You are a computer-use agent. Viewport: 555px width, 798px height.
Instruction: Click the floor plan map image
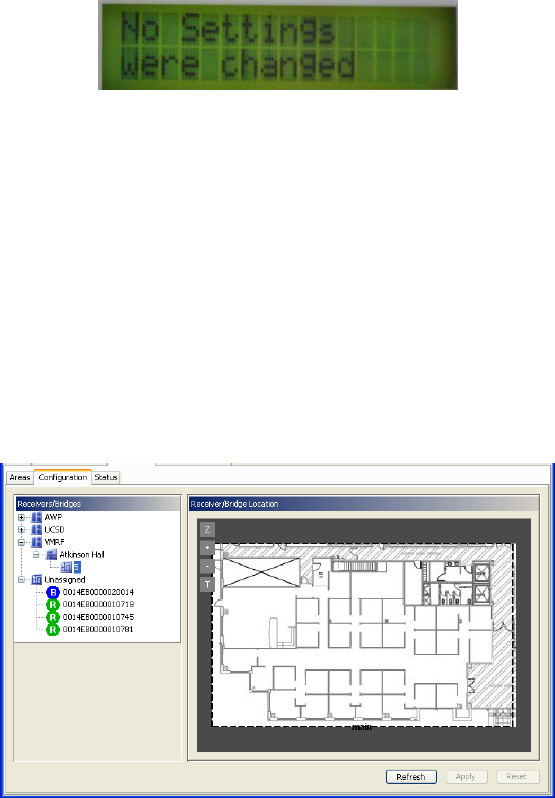(x=364, y=635)
